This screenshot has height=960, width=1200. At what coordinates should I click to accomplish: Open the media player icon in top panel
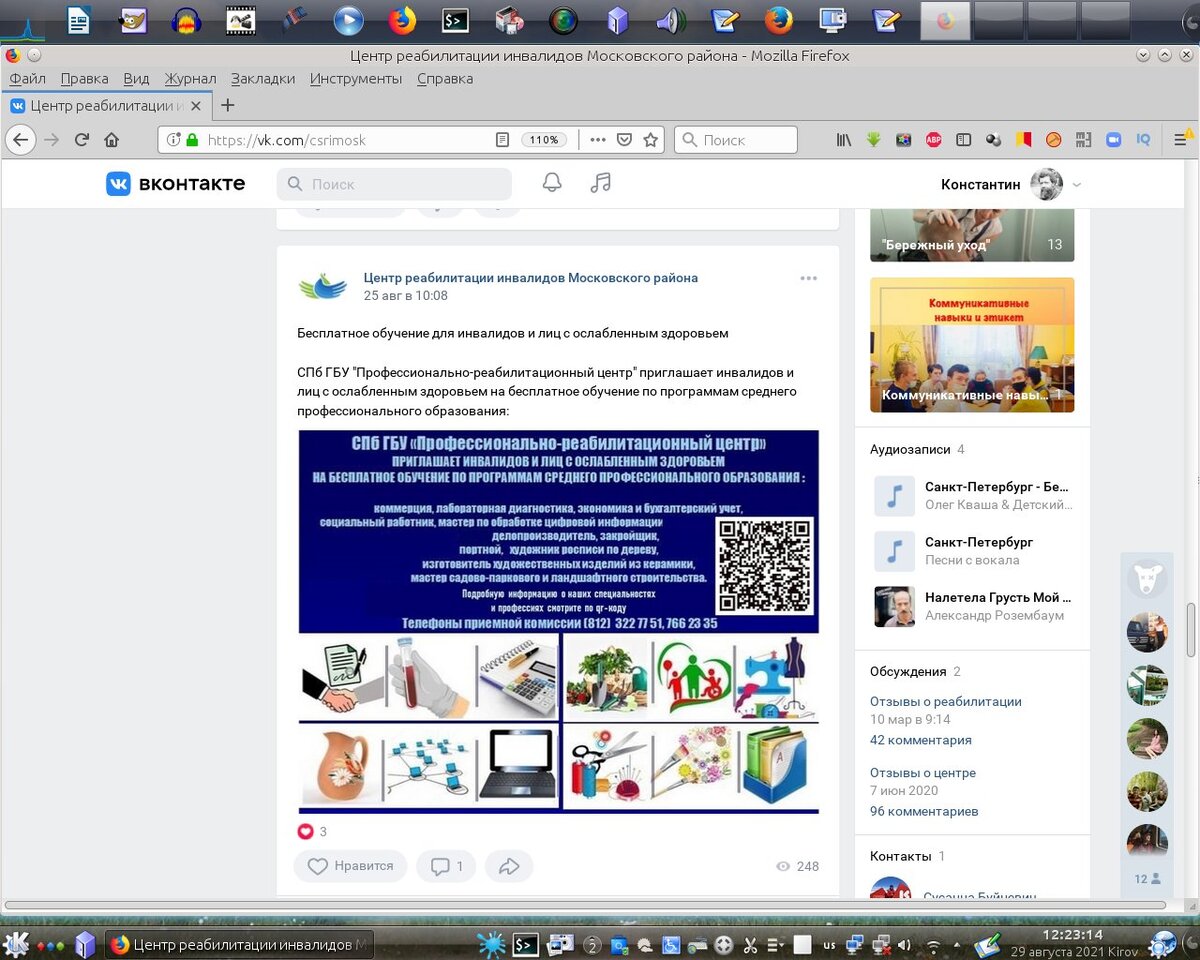tap(348, 20)
